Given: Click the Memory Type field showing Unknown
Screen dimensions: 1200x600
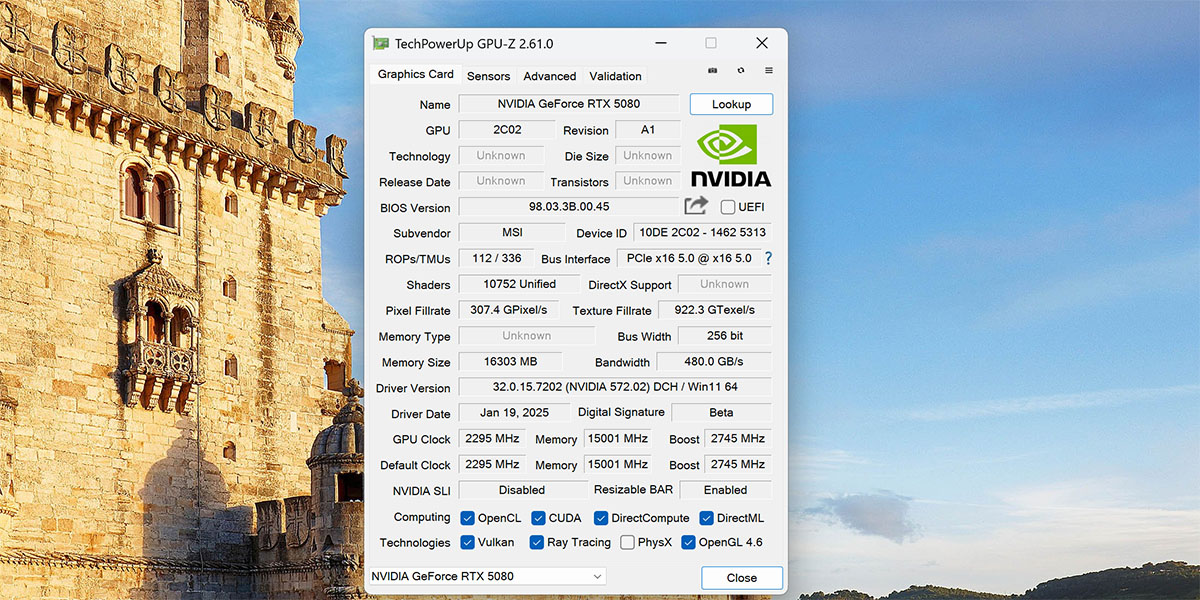Looking at the screenshot, I should (x=526, y=336).
